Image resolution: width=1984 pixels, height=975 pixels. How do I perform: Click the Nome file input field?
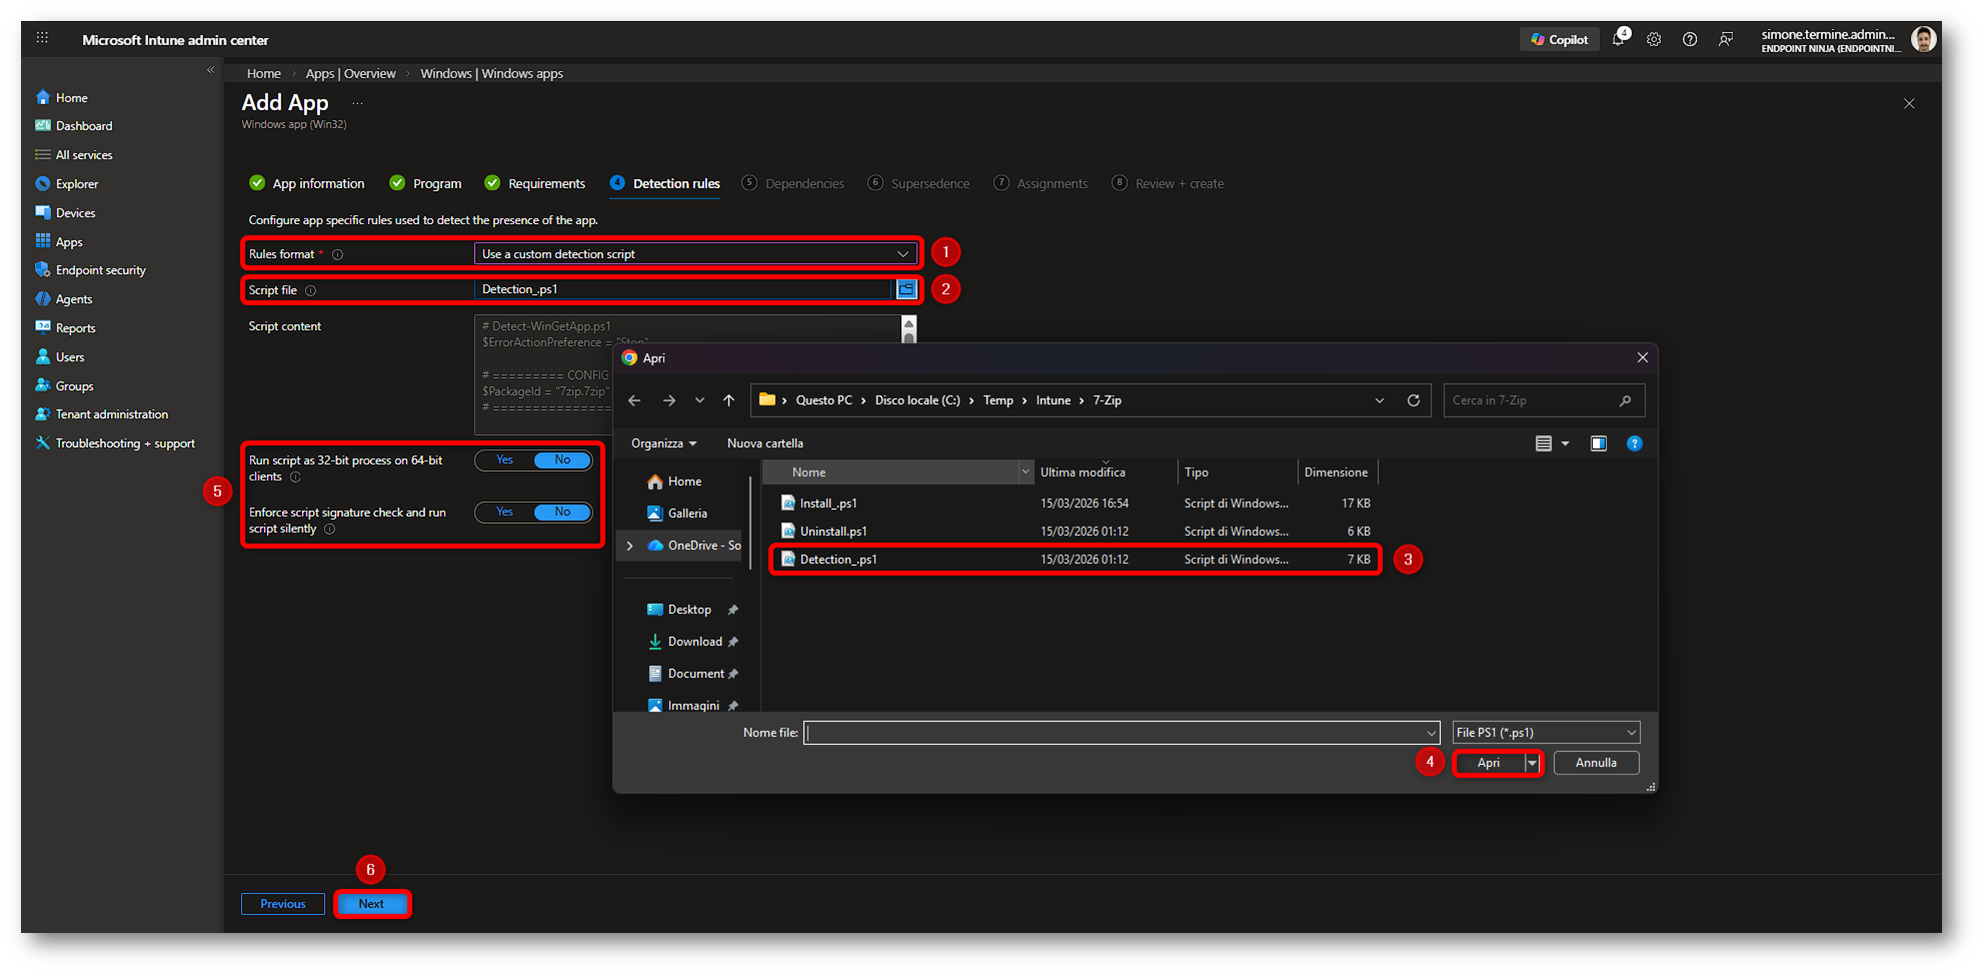coord(1115,733)
